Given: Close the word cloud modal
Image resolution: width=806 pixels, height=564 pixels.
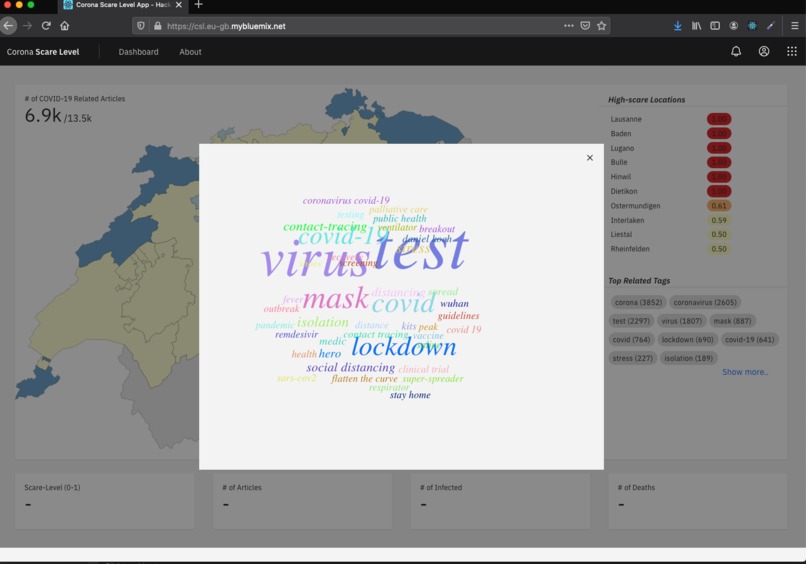Looking at the screenshot, I should coord(590,158).
